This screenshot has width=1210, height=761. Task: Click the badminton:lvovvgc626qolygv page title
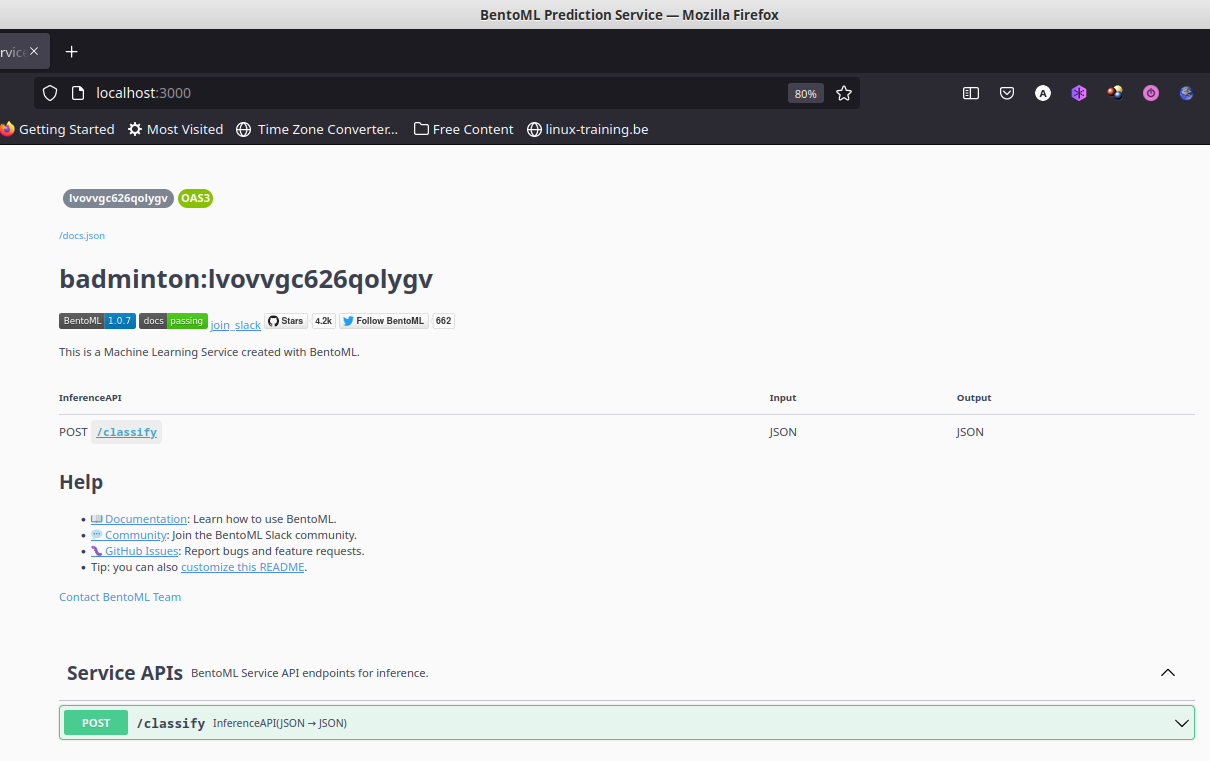point(246,279)
